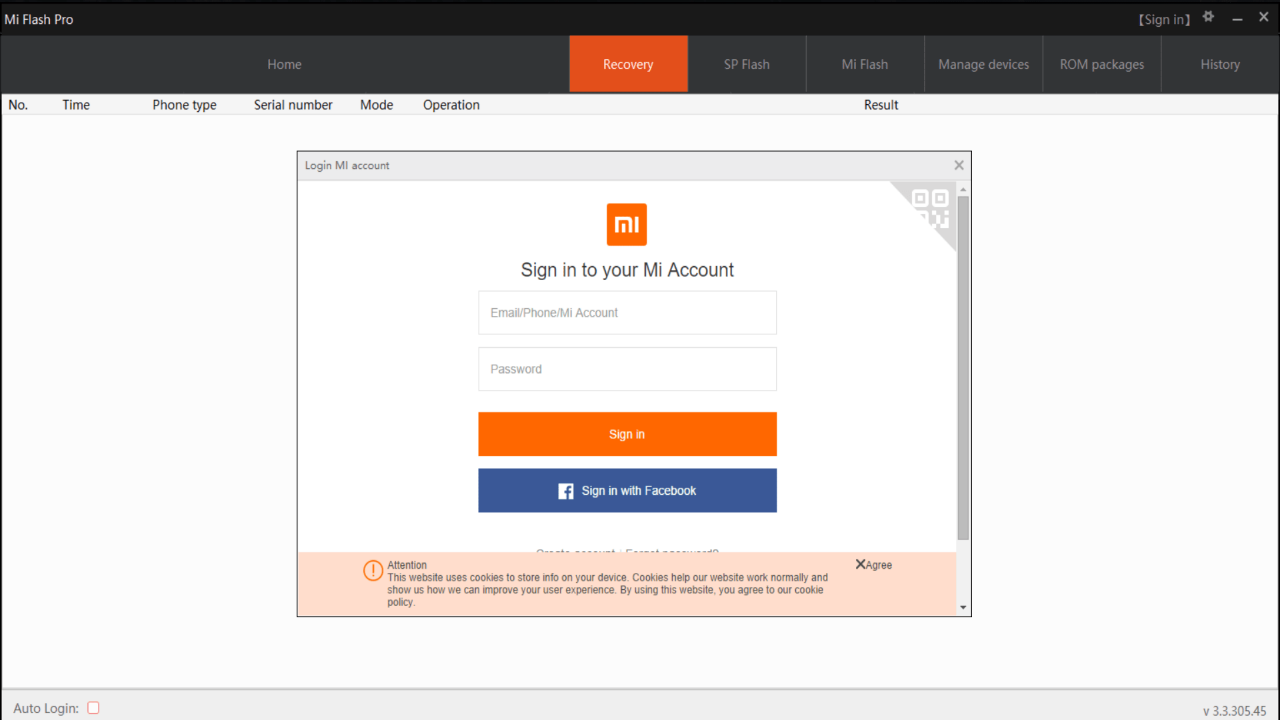The width and height of the screenshot is (1280, 720).
Task: Go to Manage devices tab
Action: (x=984, y=64)
